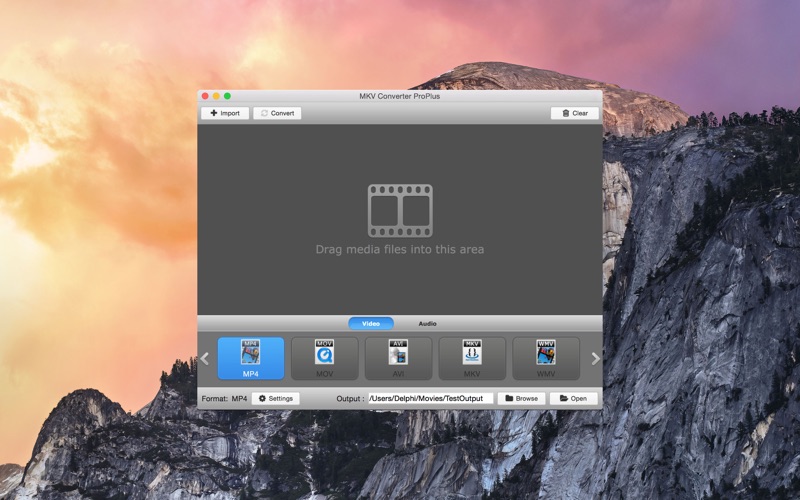Open format Settings

276,398
